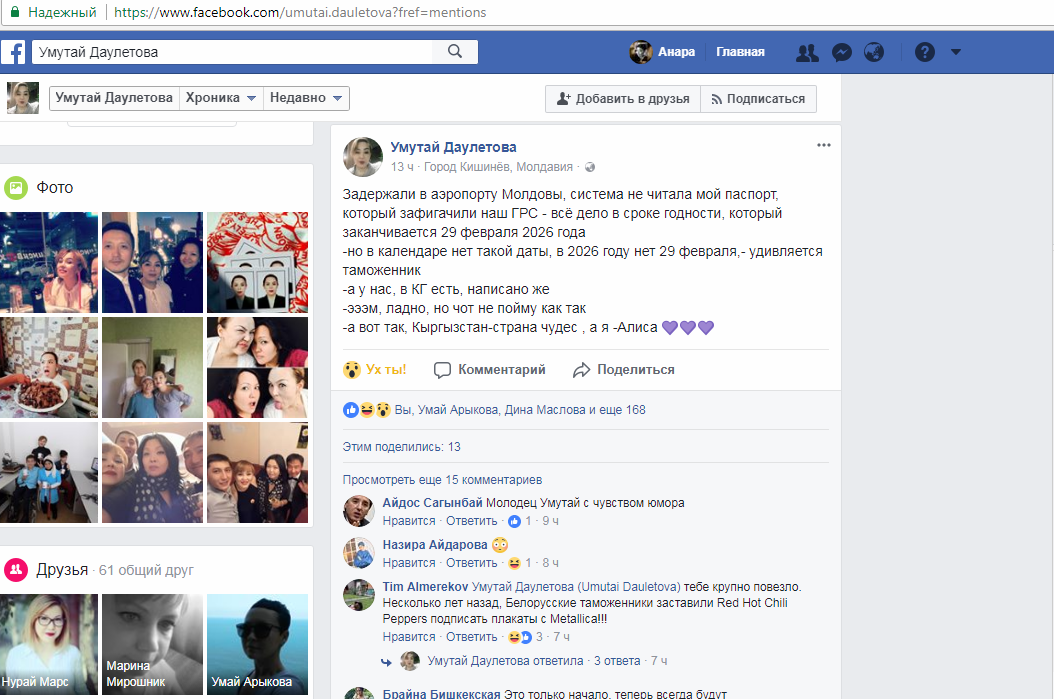Go to Главная in the top bar
Screen dimensions: 1054x699
(x=740, y=52)
